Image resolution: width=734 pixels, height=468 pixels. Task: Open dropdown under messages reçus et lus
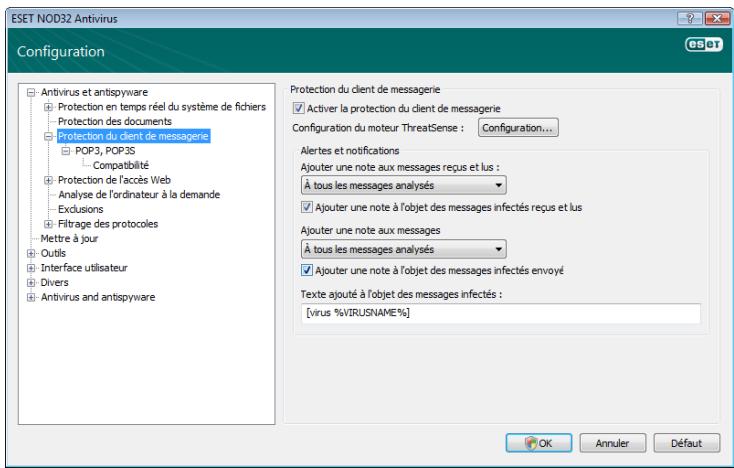(404, 185)
